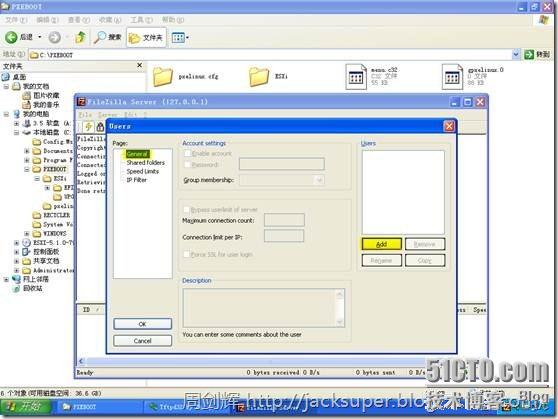The image size is (558, 419).
Task: Click the lock icon in FileZilla toolbar
Action: [x=100, y=126]
